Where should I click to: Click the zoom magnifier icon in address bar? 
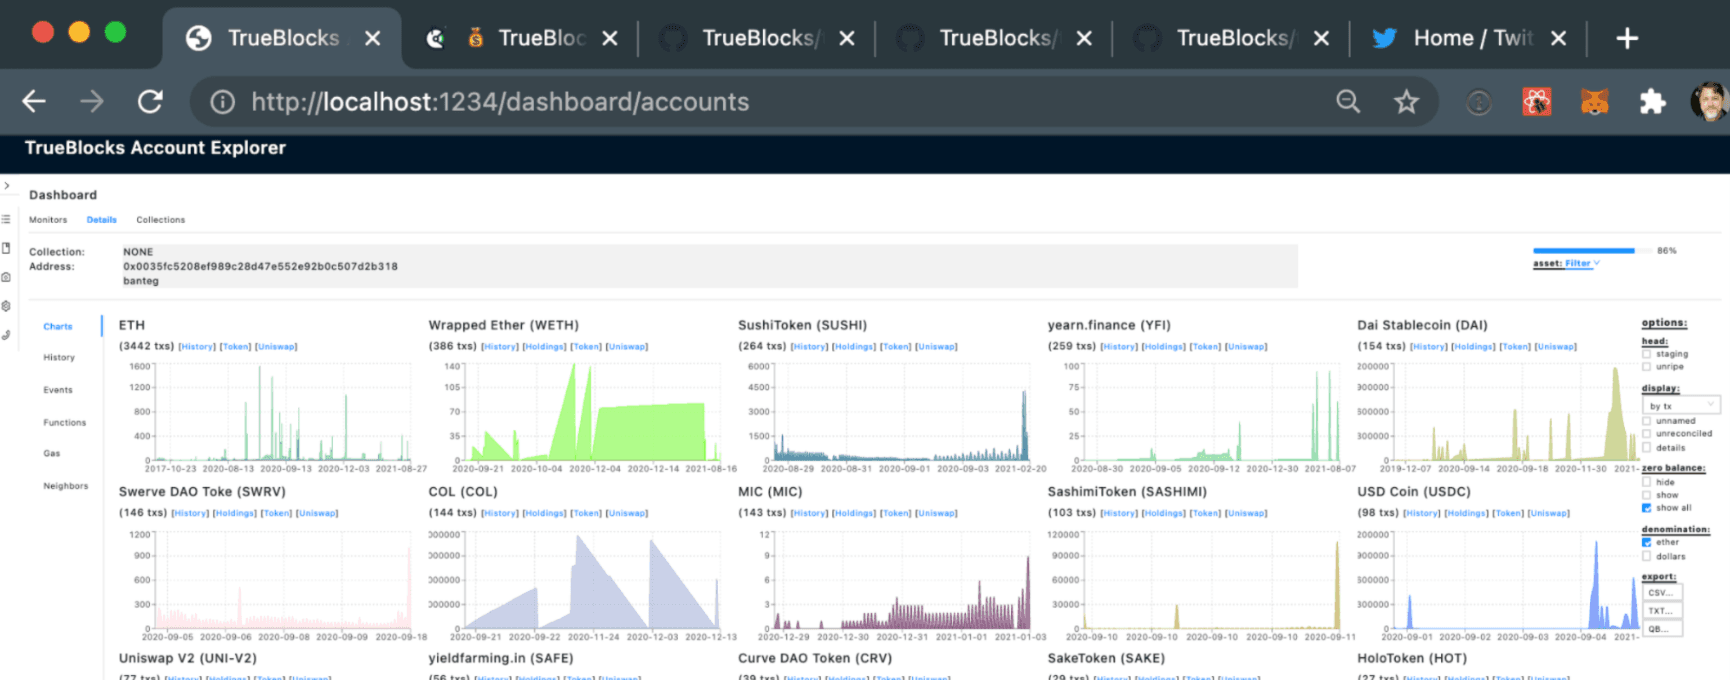click(x=1348, y=101)
